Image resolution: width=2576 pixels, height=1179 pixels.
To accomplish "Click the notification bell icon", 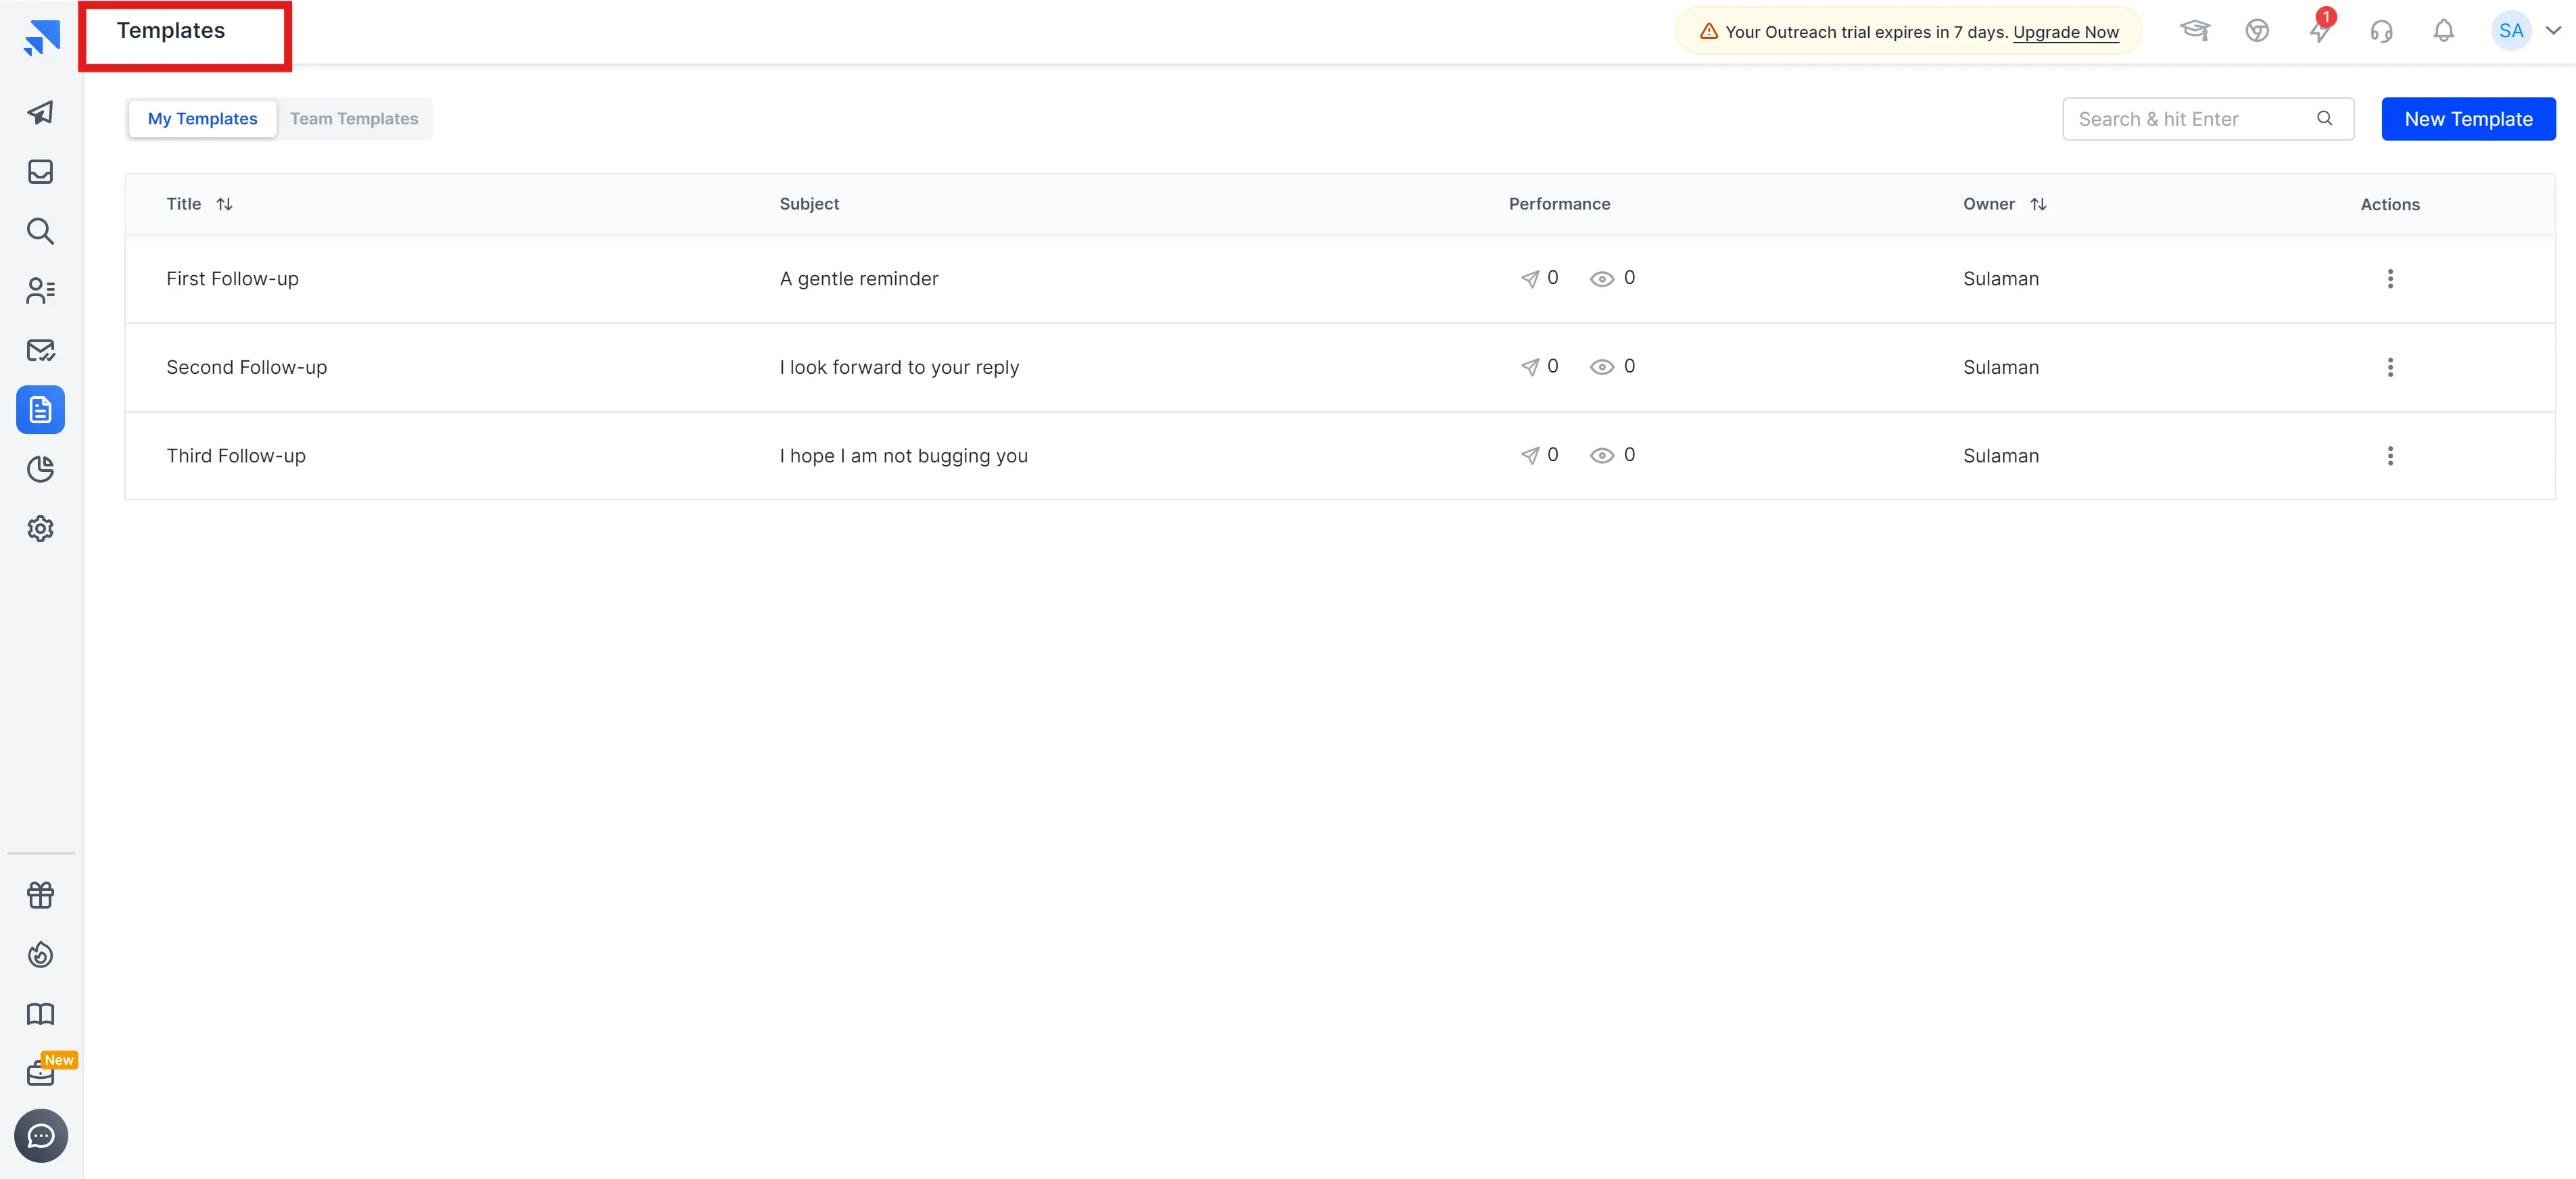I will point(2443,31).
